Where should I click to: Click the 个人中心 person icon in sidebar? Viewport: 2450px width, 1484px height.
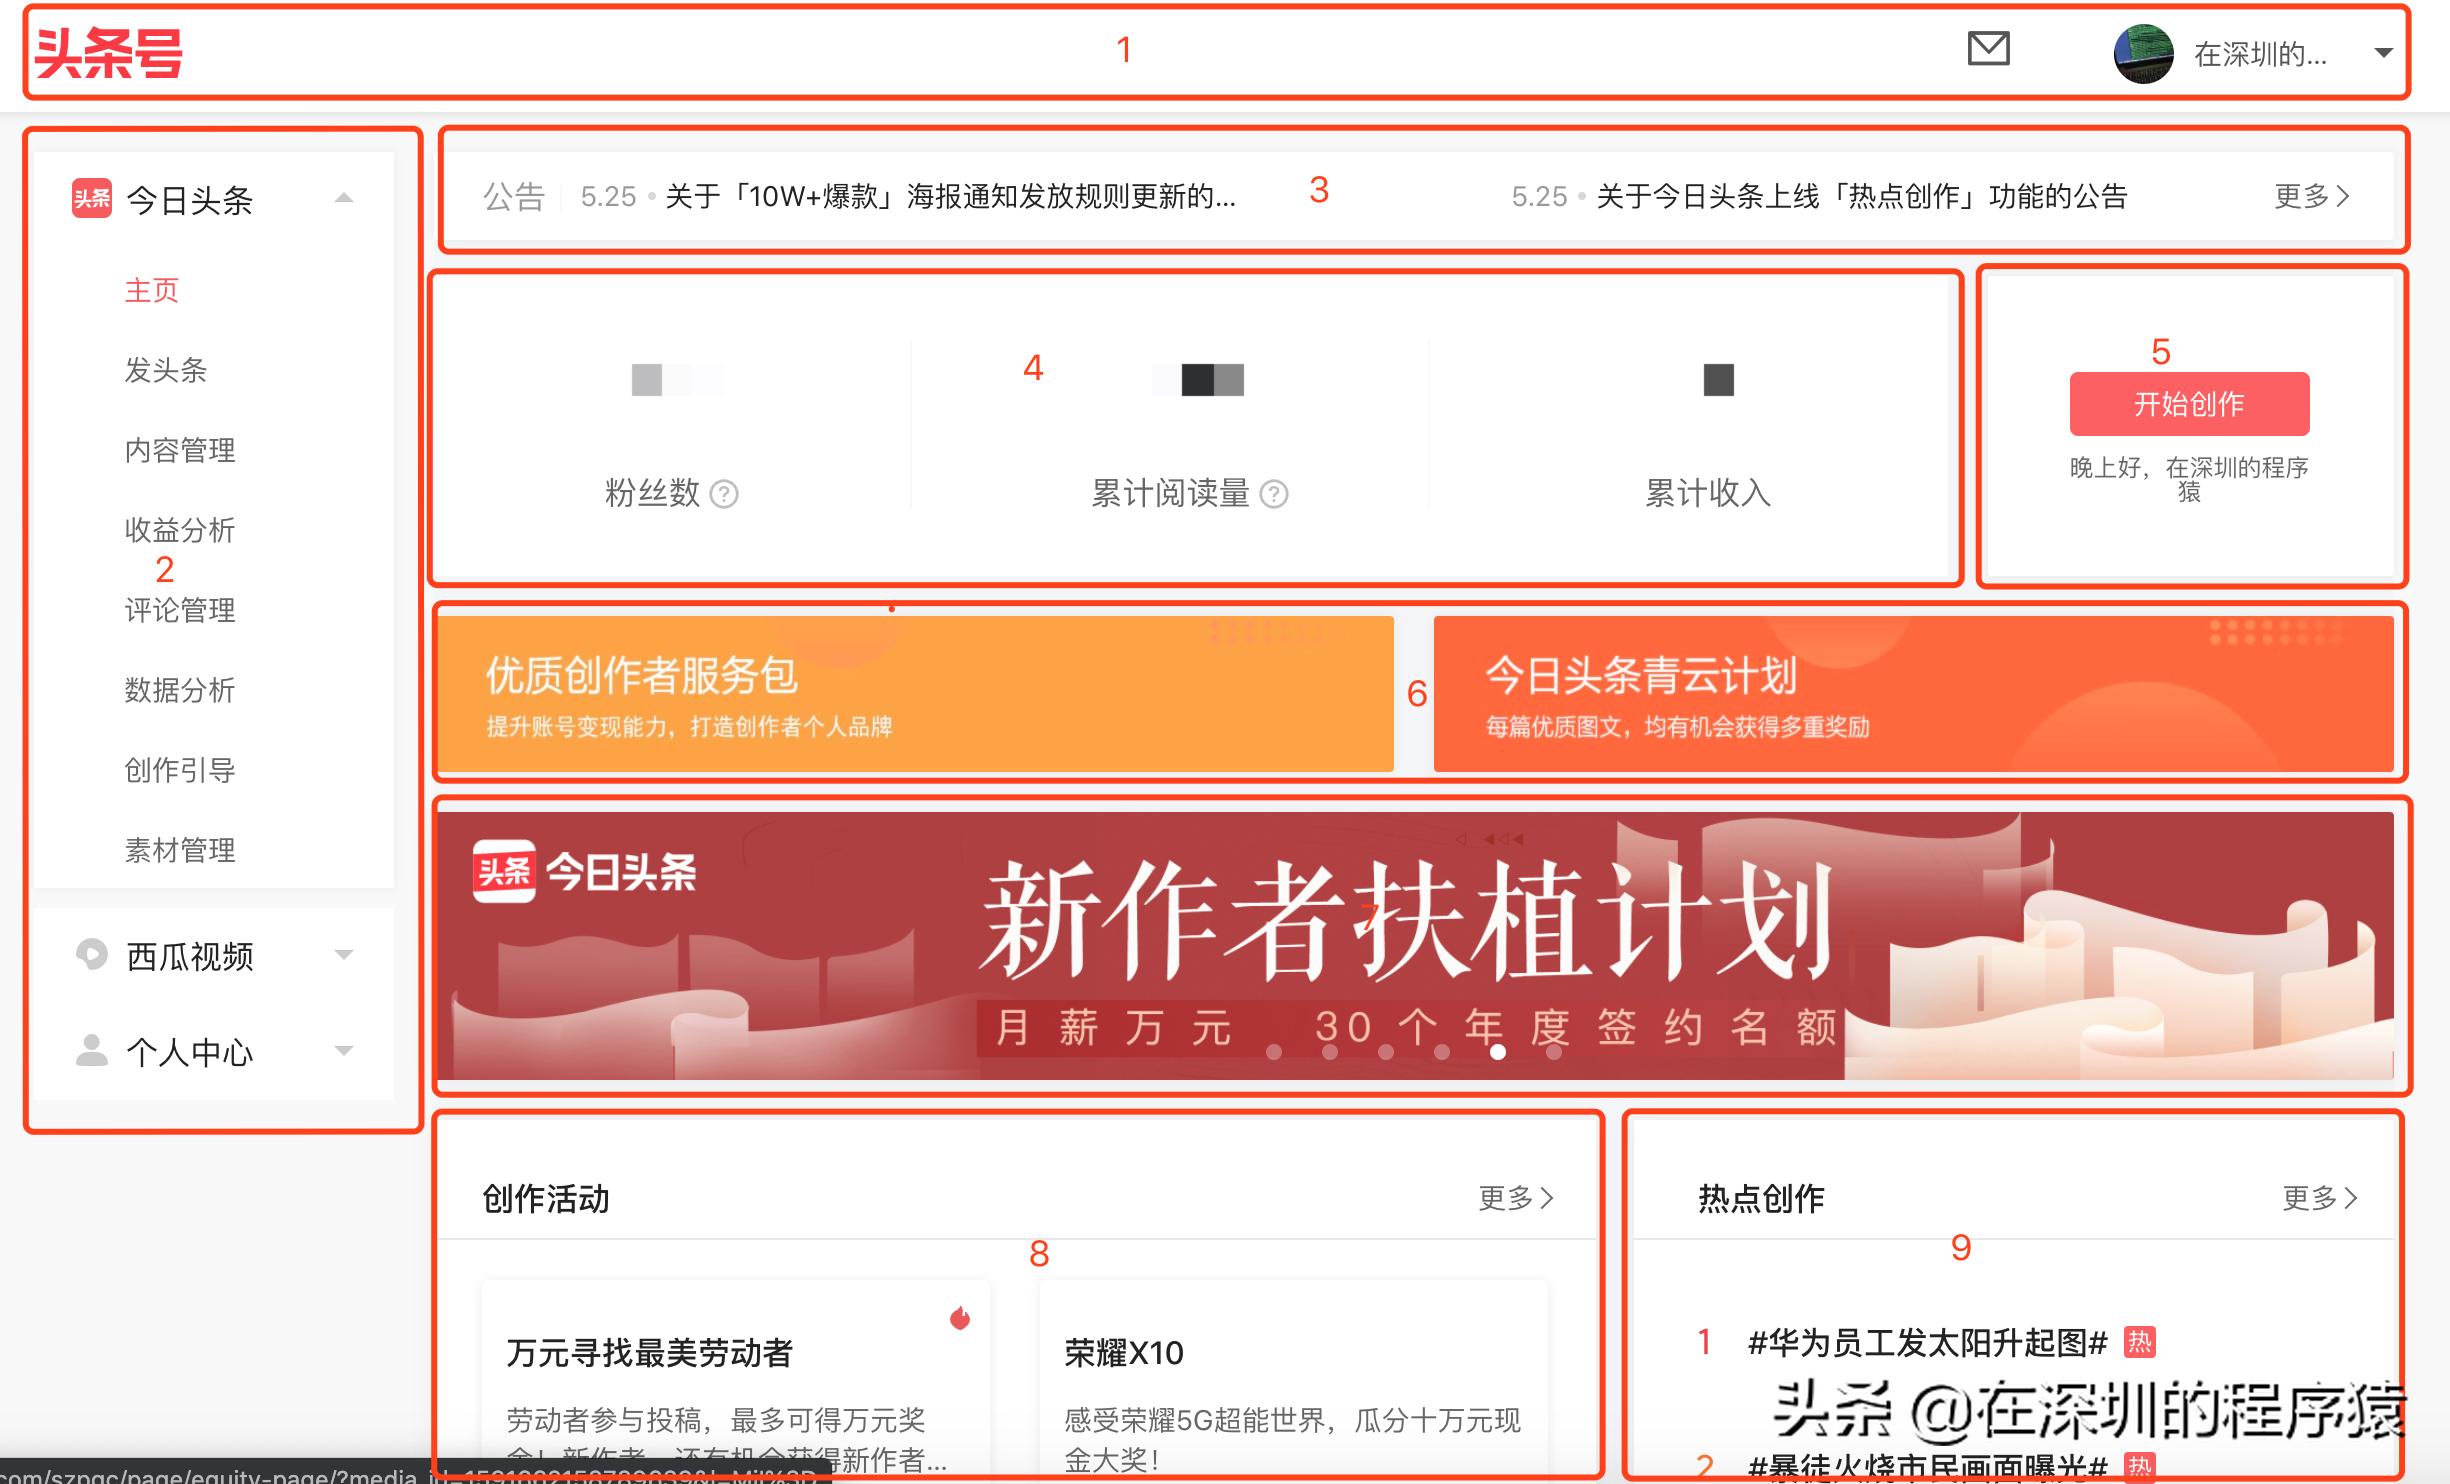coord(91,1050)
